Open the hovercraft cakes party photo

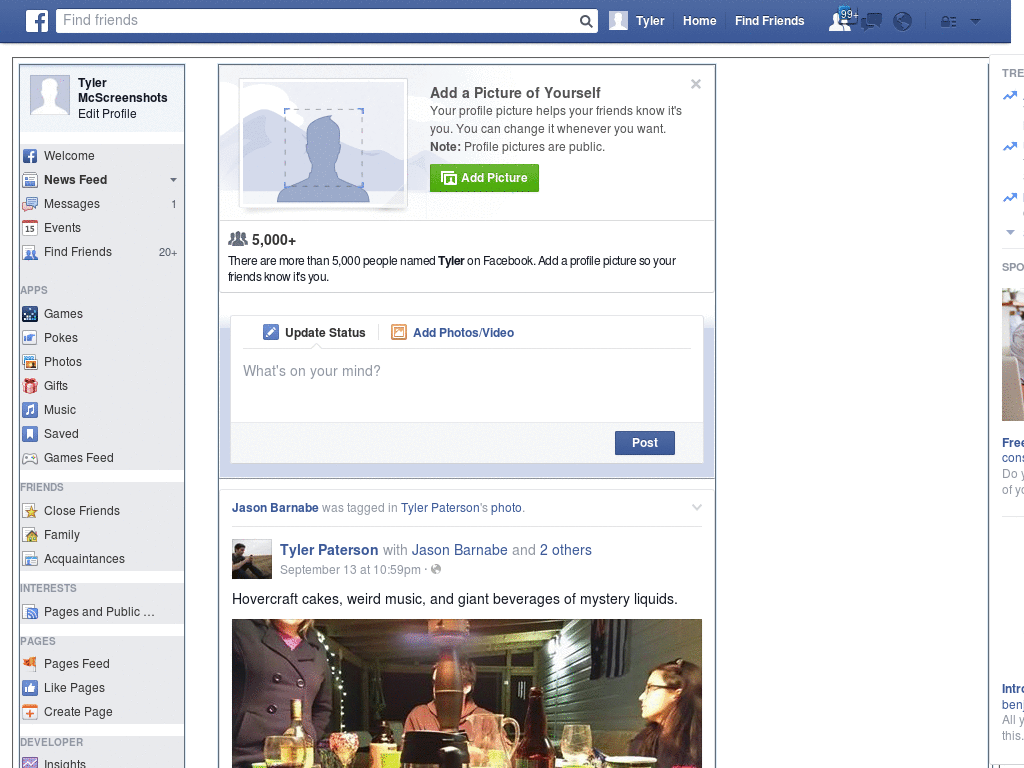click(x=466, y=693)
